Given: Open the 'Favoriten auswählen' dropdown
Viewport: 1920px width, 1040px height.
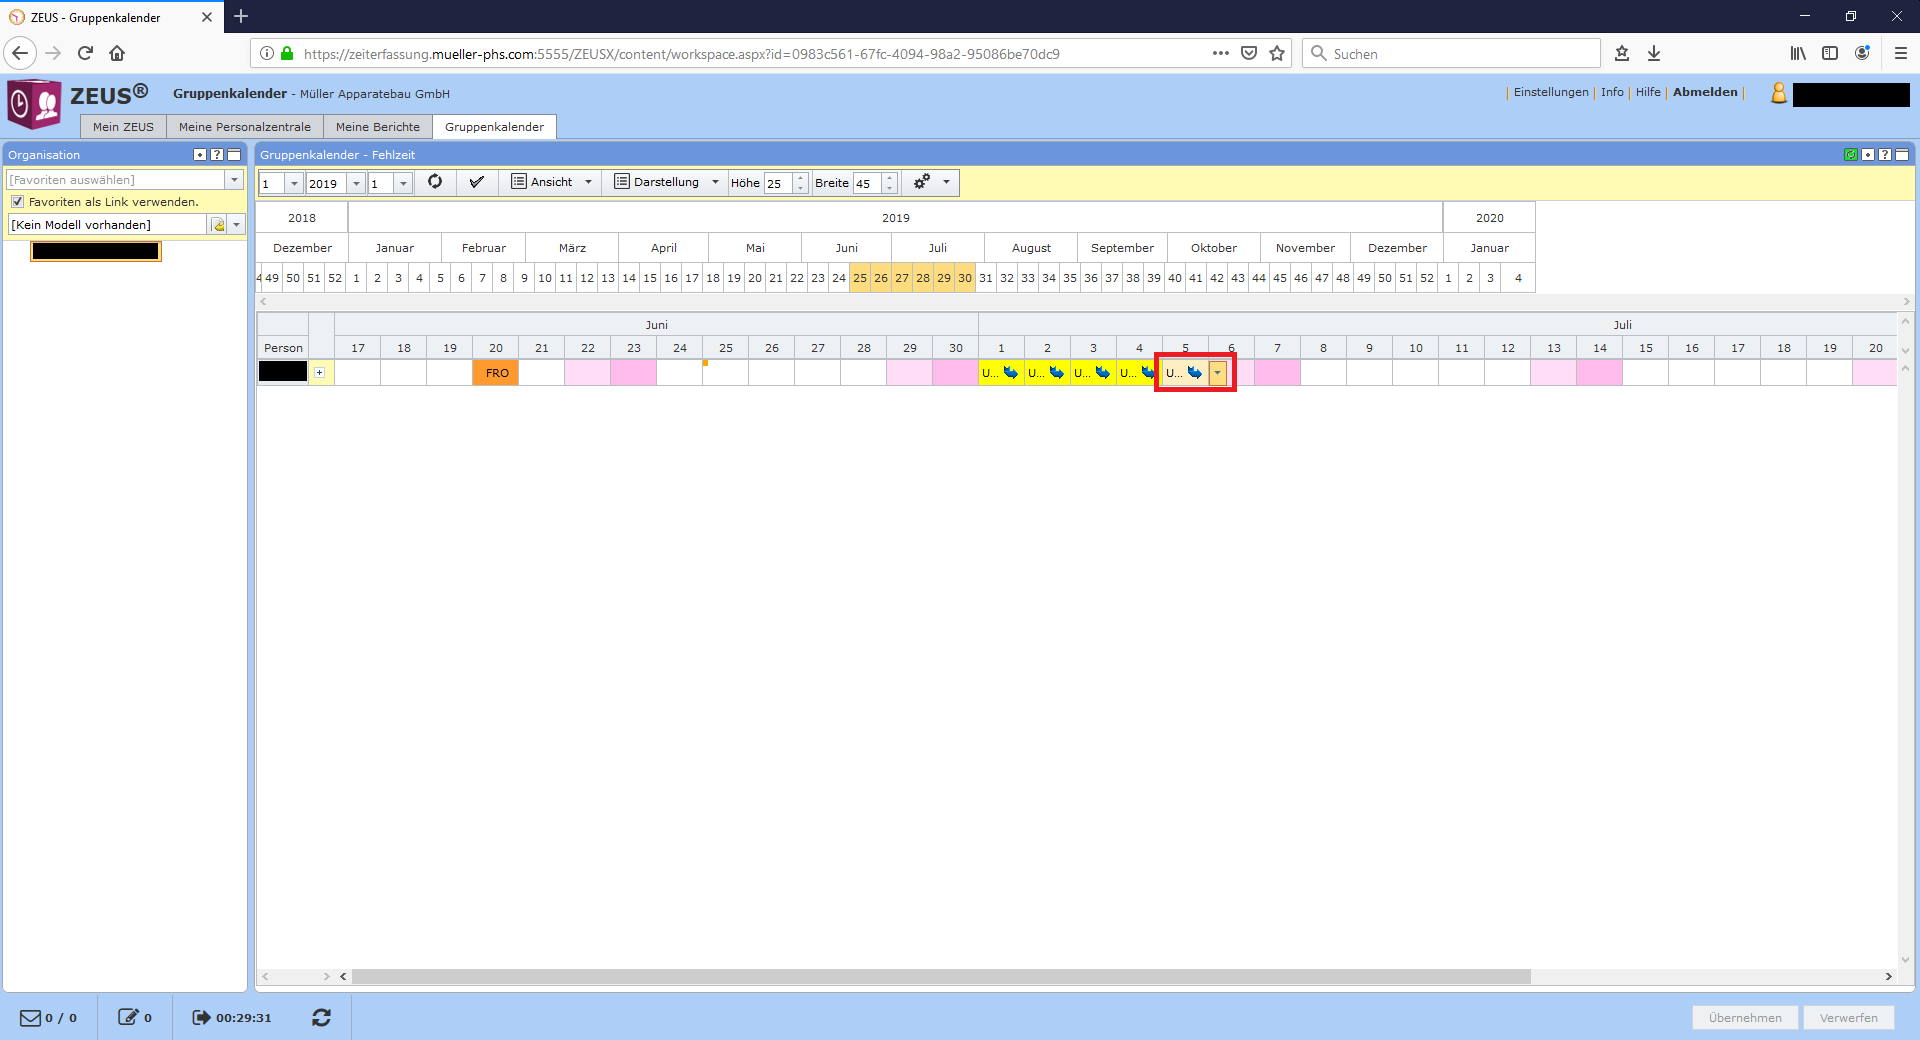Looking at the screenshot, I should (x=234, y=180).
